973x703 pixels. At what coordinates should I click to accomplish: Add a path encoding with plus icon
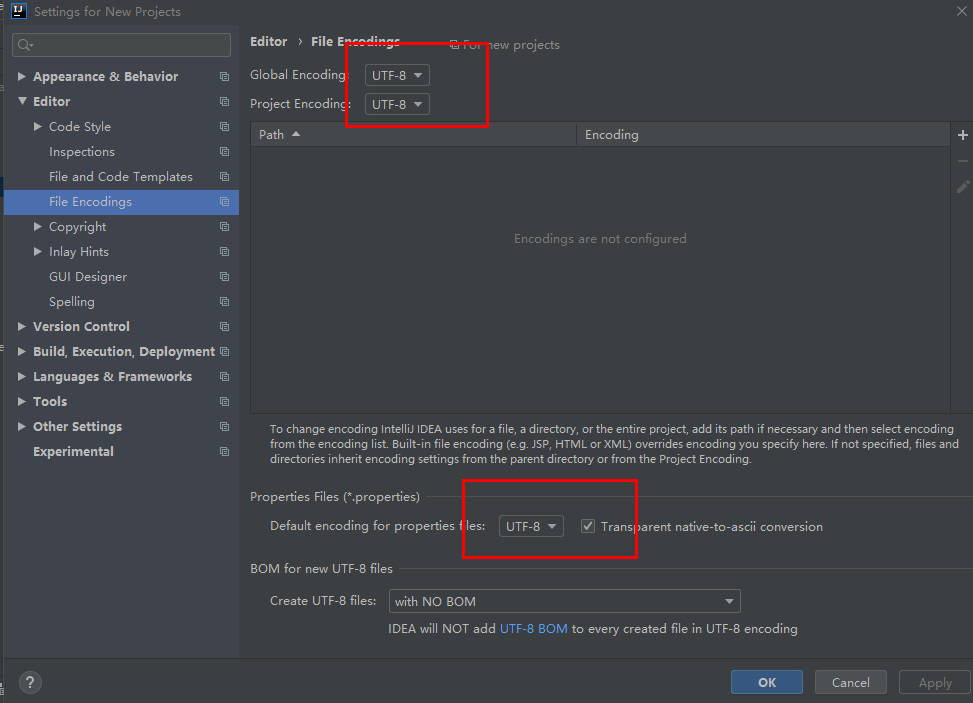pos(962,135)
